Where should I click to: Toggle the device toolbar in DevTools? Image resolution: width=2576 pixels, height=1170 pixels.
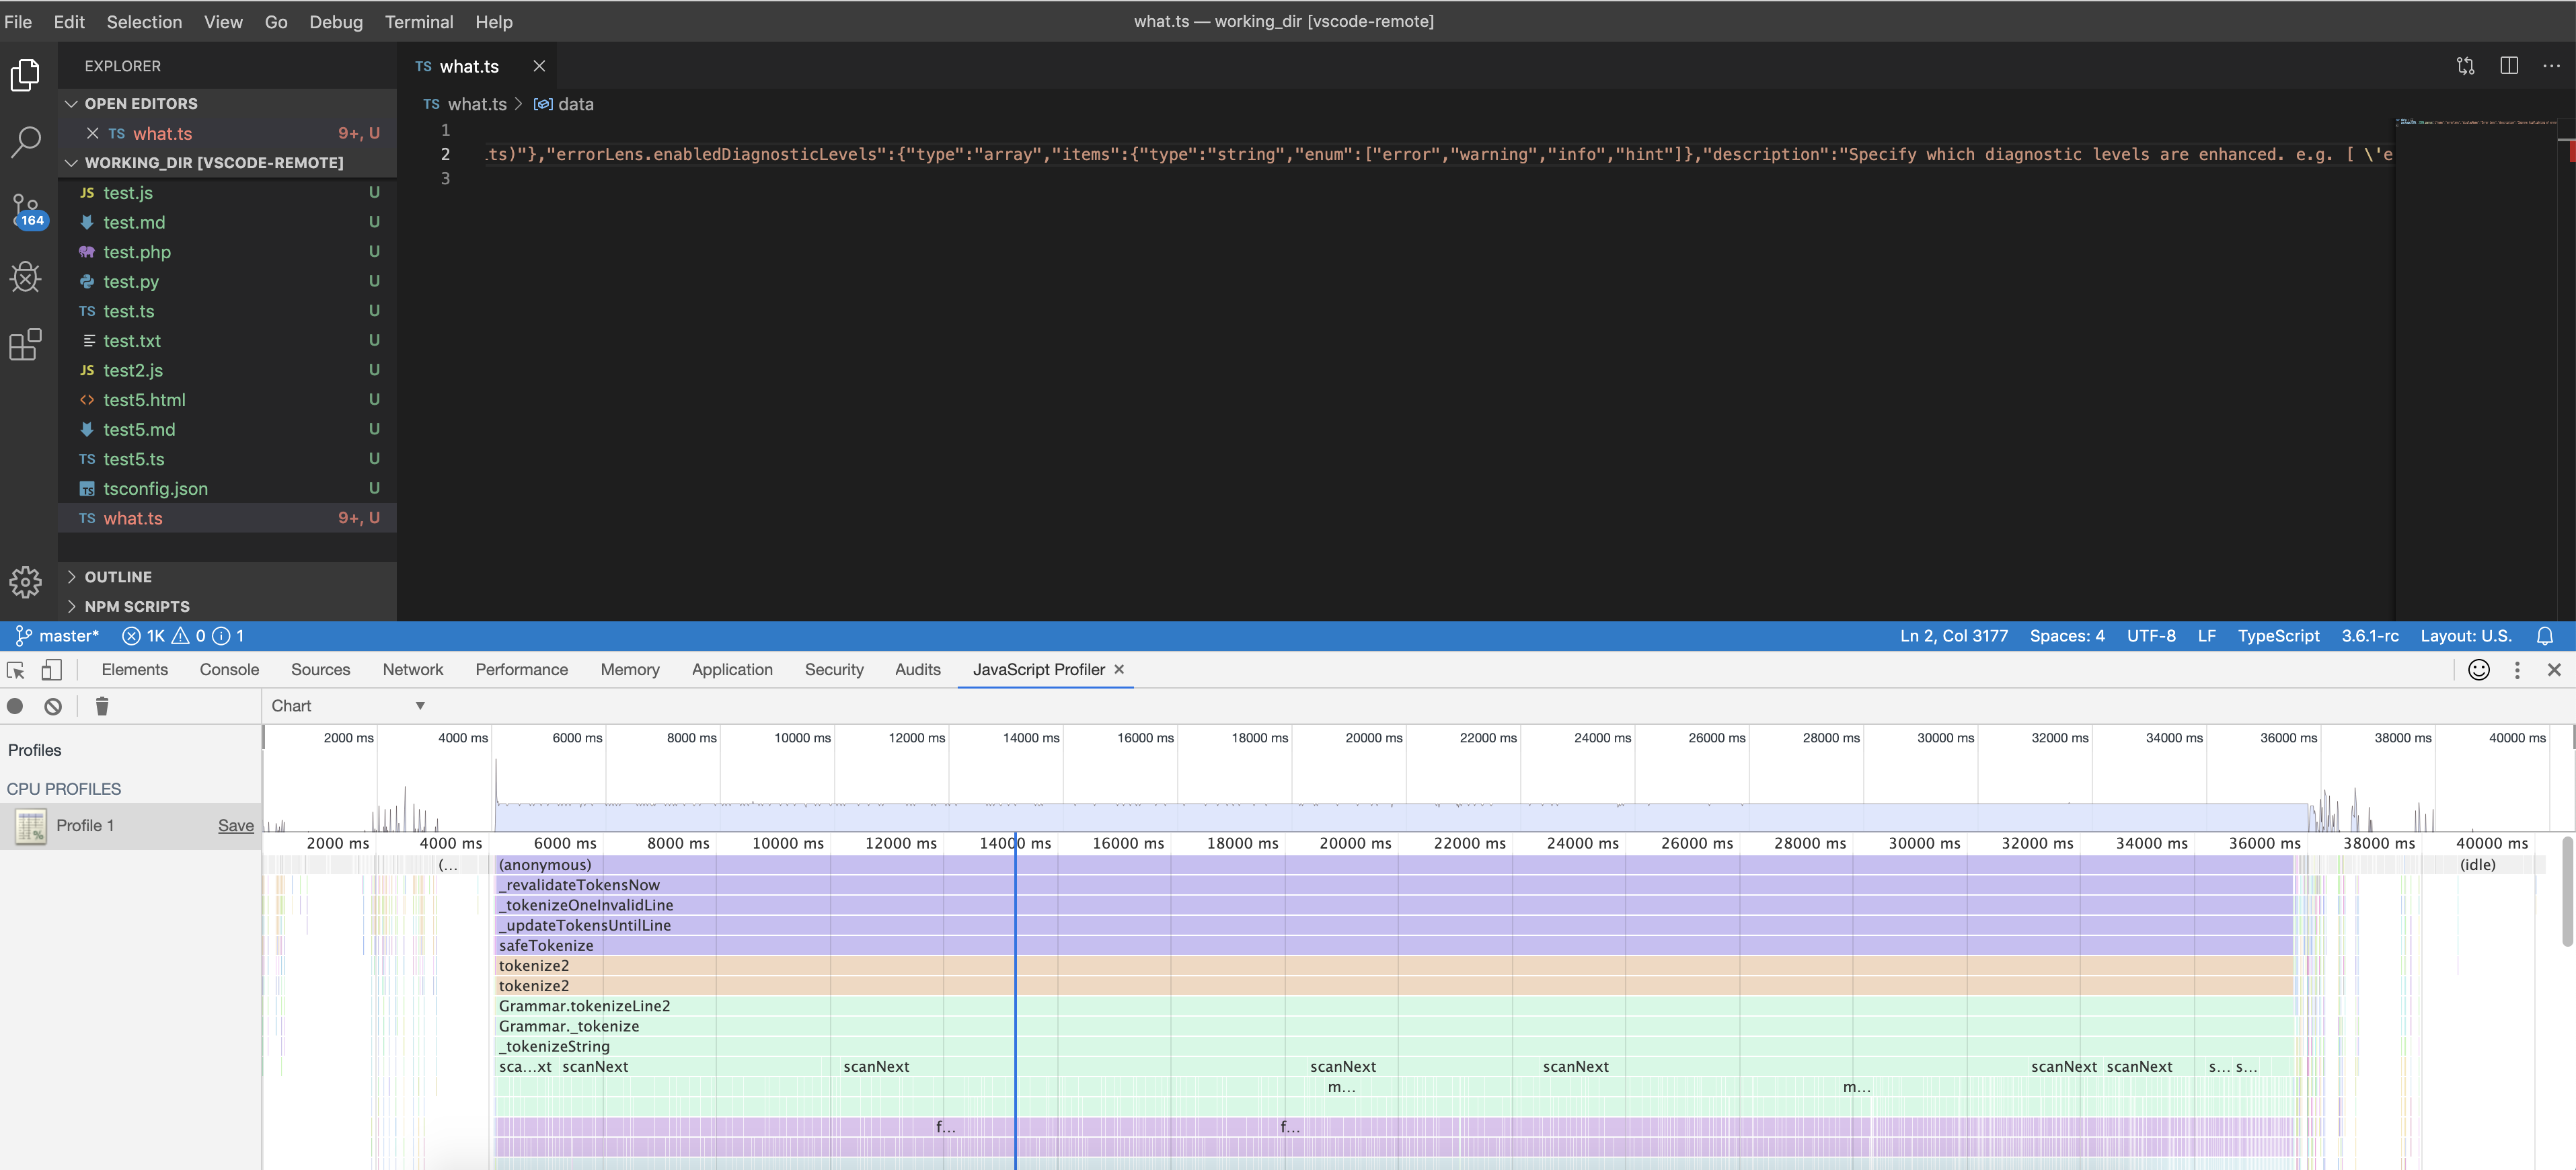[51, 669]
